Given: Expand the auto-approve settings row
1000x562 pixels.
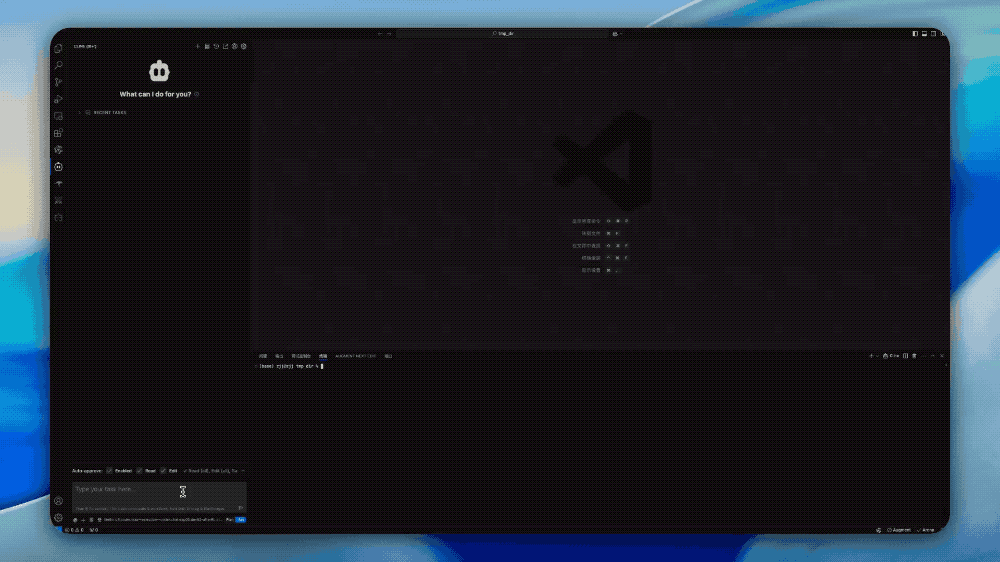Looking at the screenshot, I should pyautogui.click(x=243, y=471).
